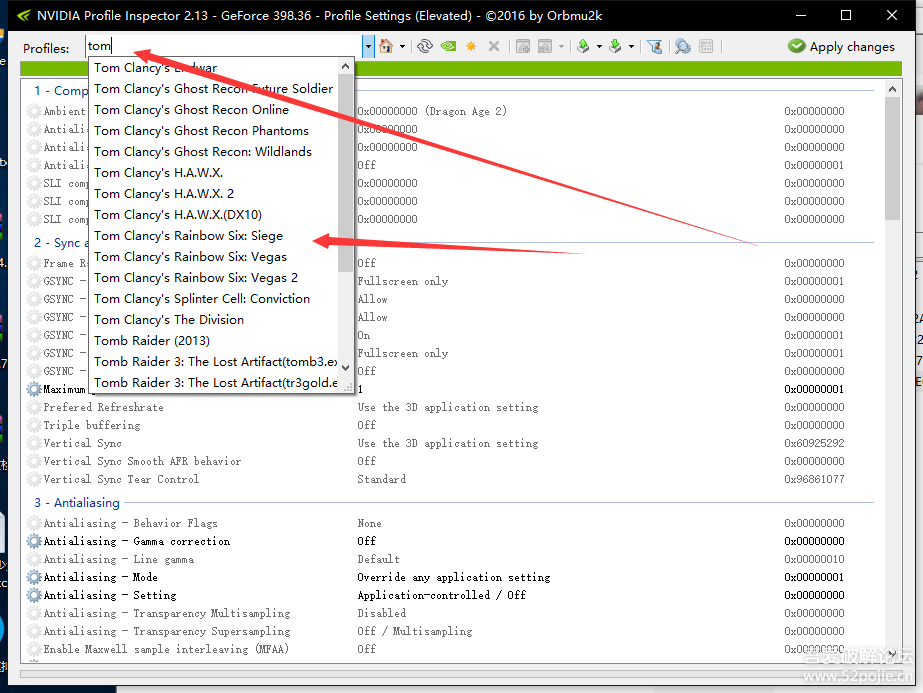Image resolution: width=923 pixels, height=693 pixels.
Task: Click gear icon beside Antialiasing - Mode
Action: tap(35, 577)
